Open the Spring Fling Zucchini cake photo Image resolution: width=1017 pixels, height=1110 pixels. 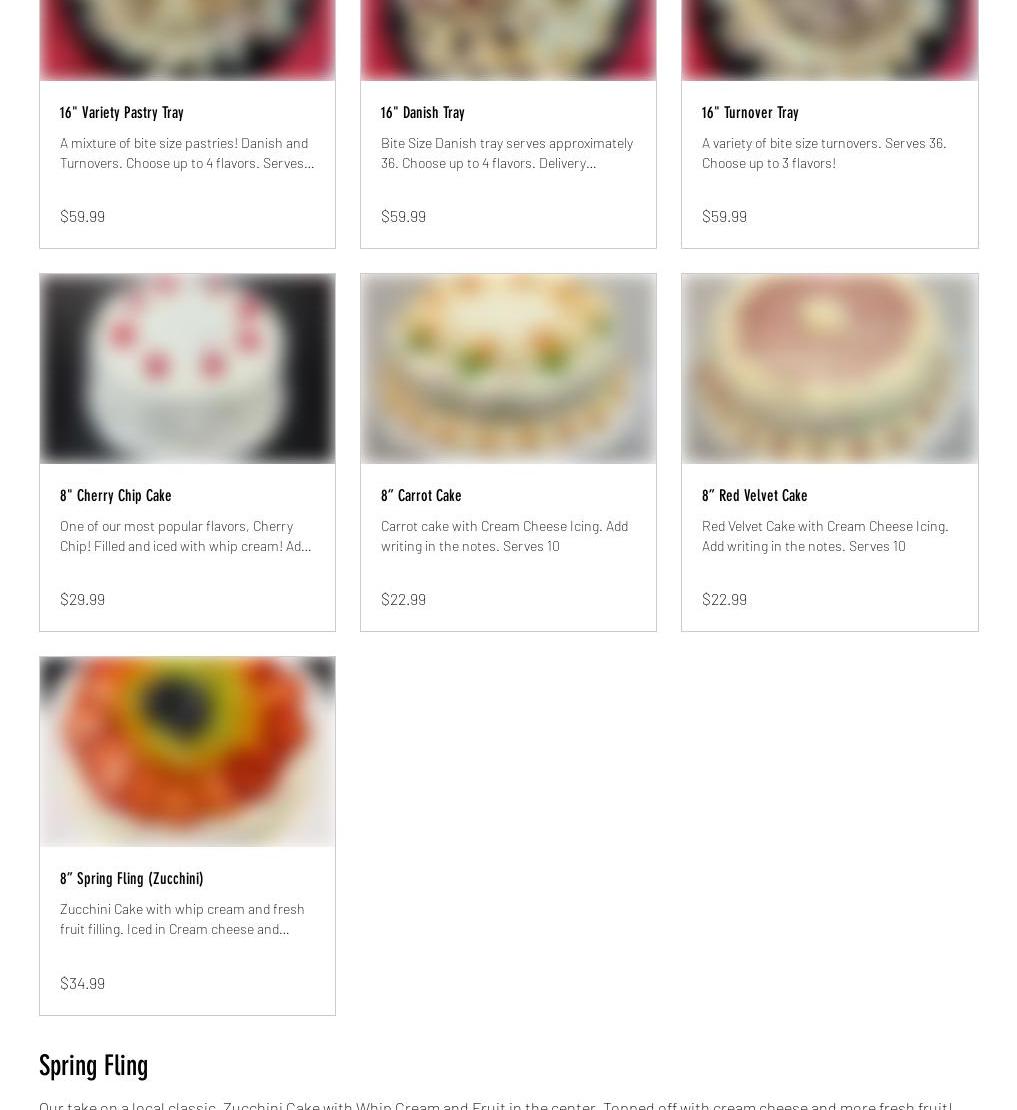[x=188, y=752]
